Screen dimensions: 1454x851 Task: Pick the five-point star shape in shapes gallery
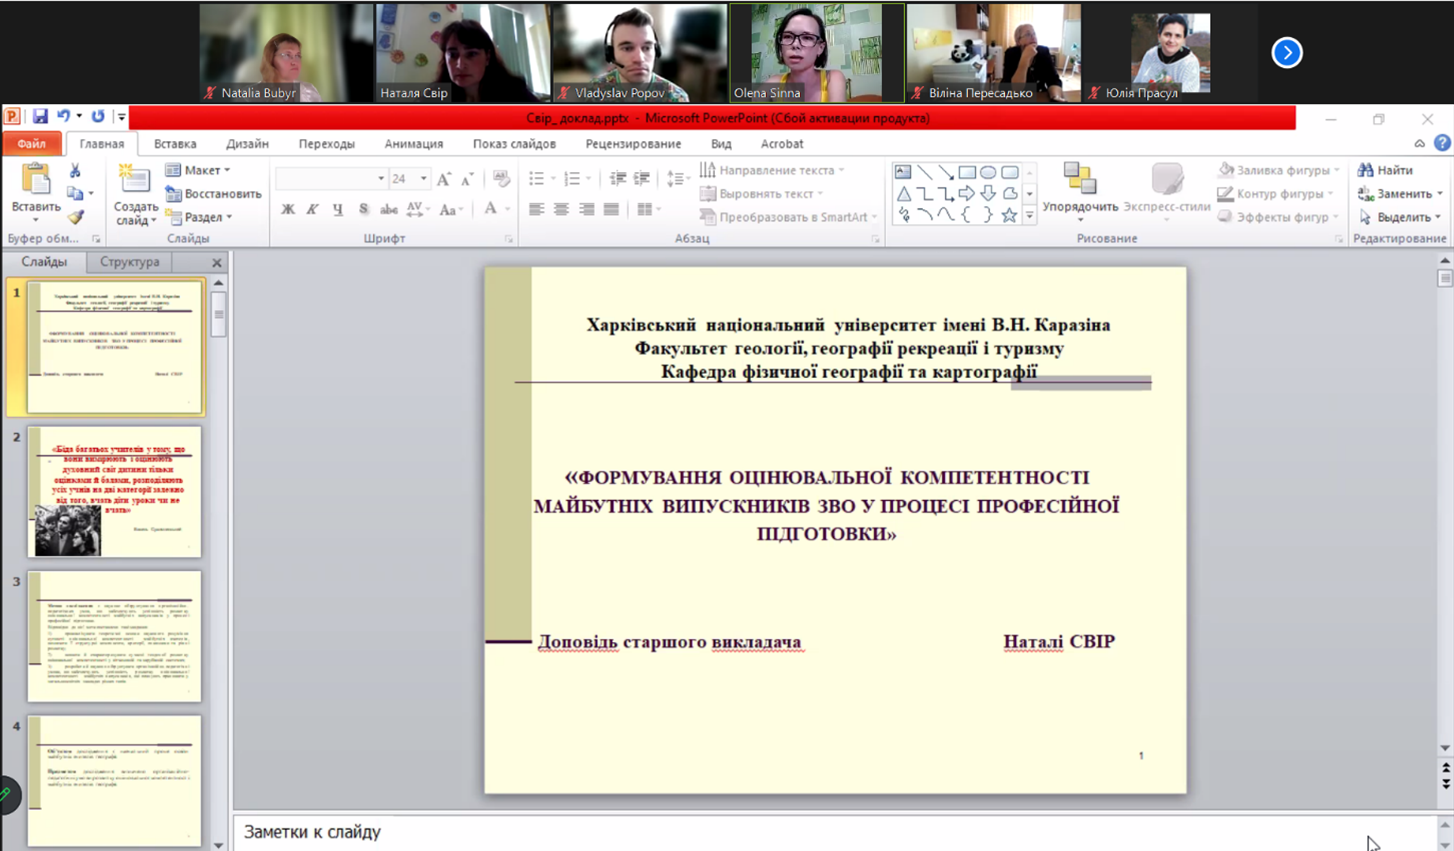(x=1009, y=215)
